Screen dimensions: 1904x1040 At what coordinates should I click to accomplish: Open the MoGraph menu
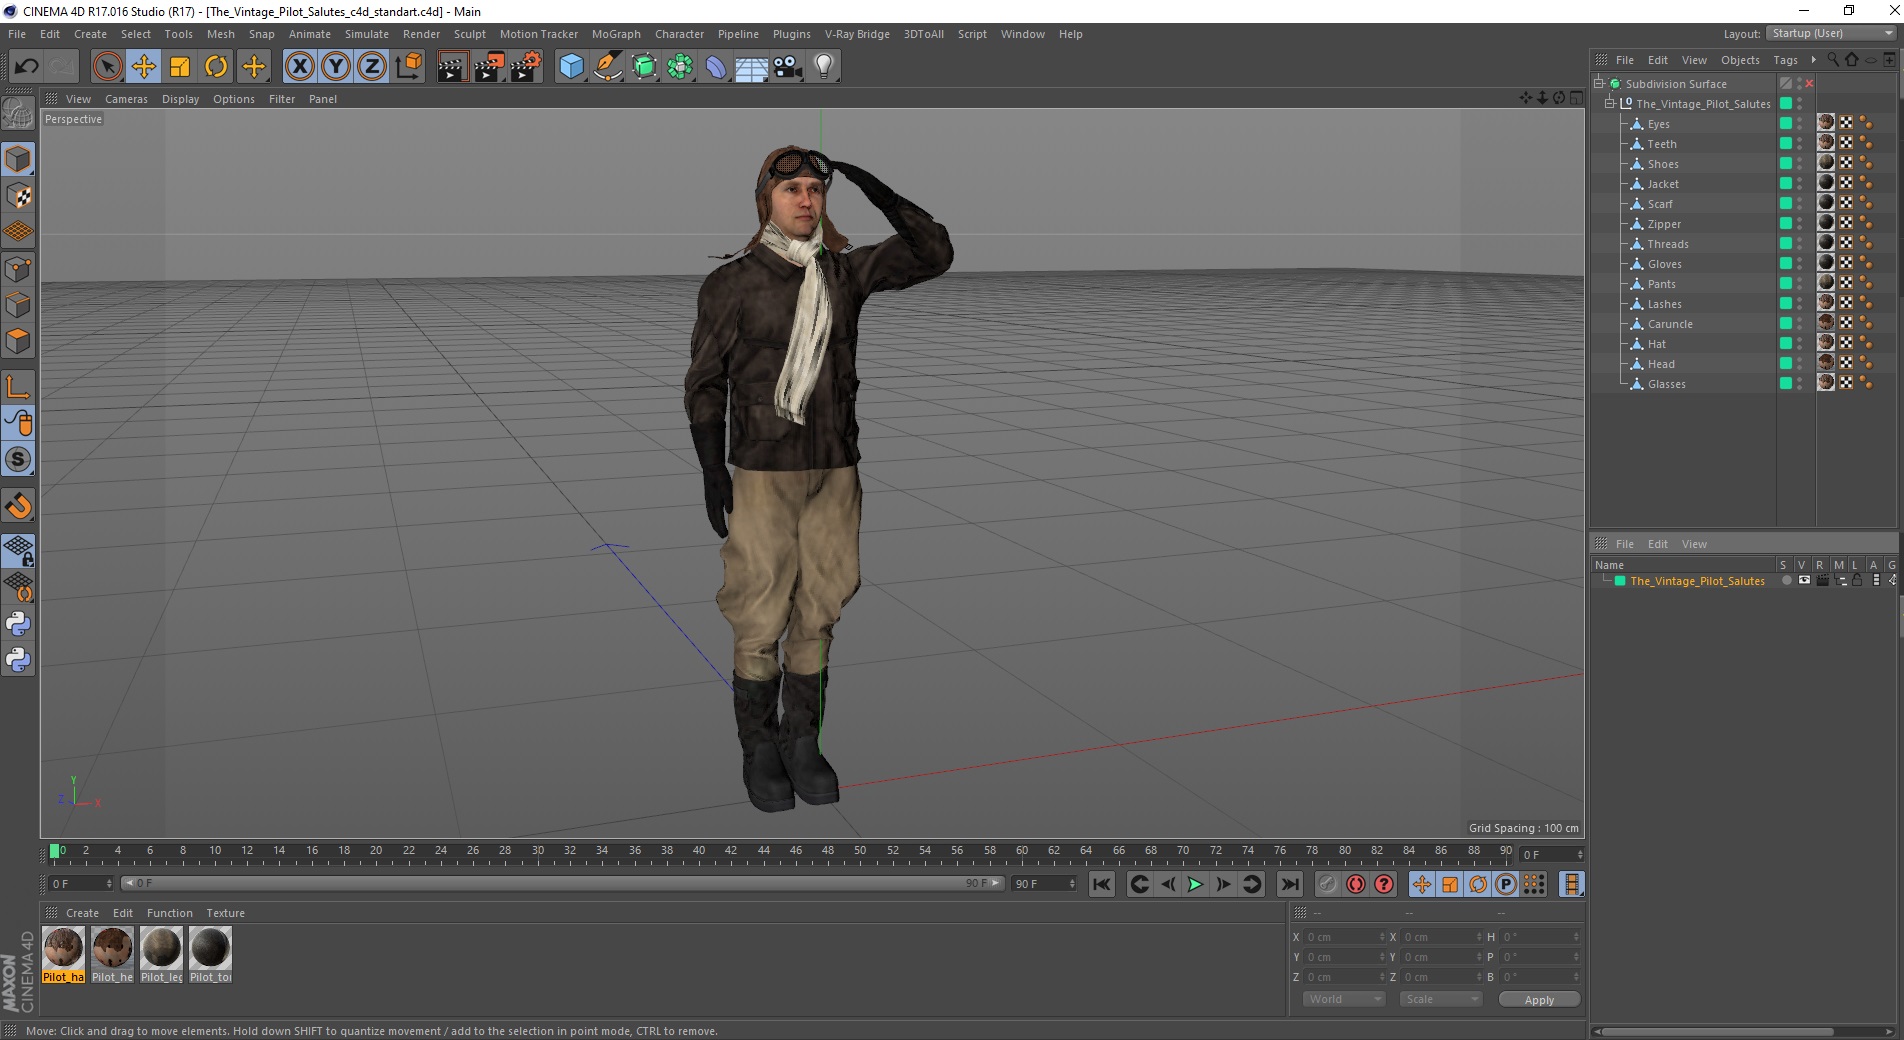click(x=616, y=34)
